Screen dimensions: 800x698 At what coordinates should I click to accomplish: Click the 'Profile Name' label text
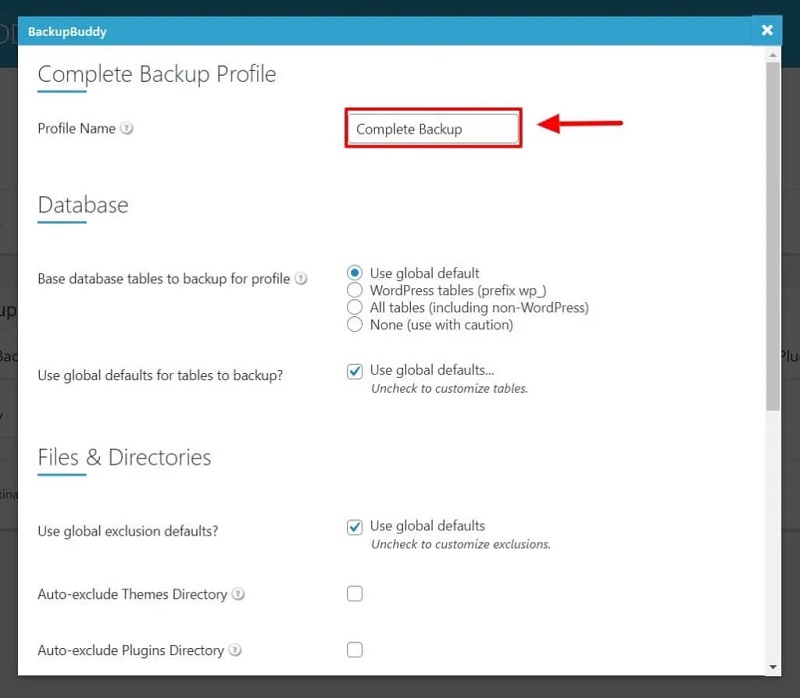click(x=77, y=129)
